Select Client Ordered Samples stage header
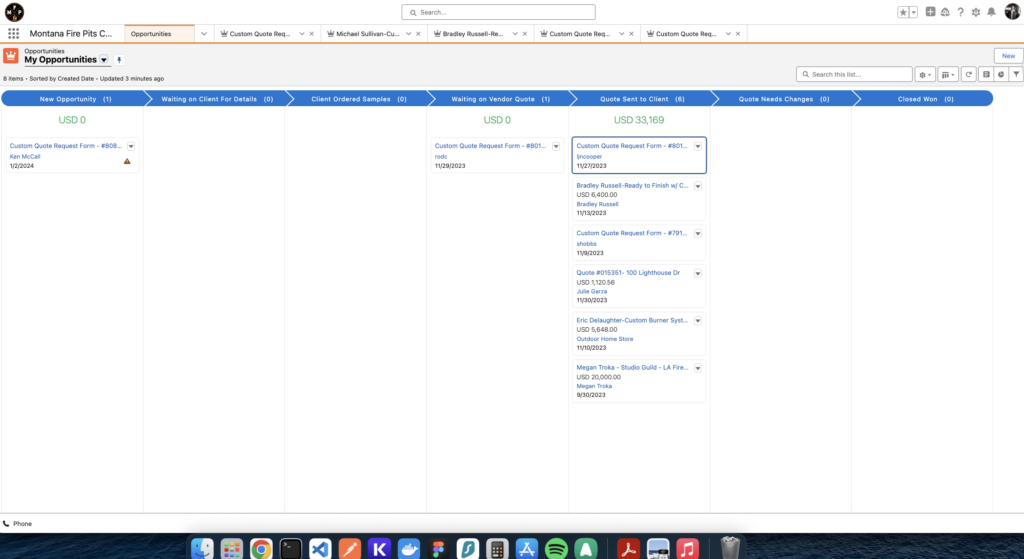The width and height of the screenshot is (1024, 559). pos(359,99)
